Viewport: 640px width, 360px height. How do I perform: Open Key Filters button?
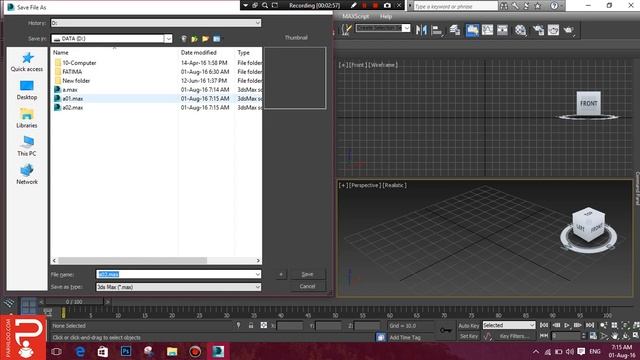pyautogui.click(x=514, y=336)
